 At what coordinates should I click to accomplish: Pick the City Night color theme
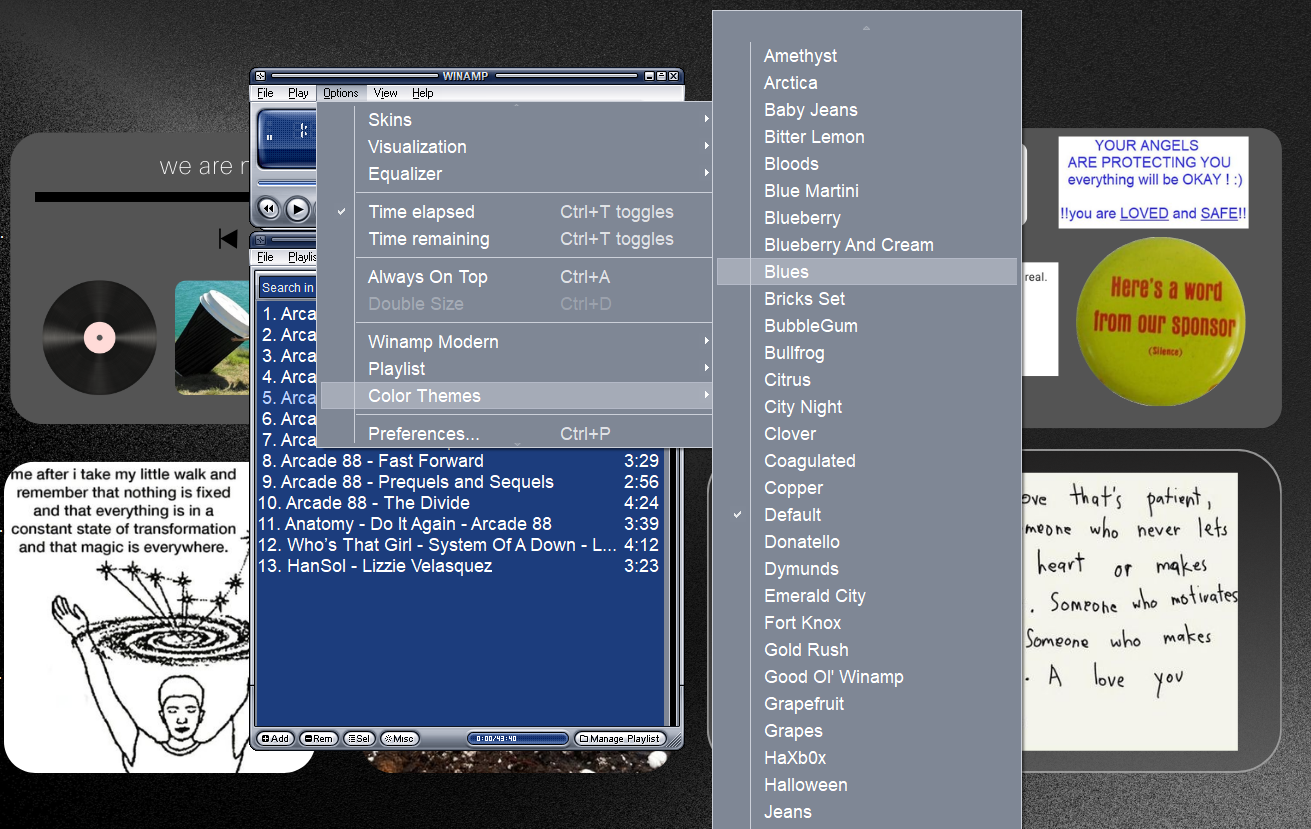pos(867,407)
